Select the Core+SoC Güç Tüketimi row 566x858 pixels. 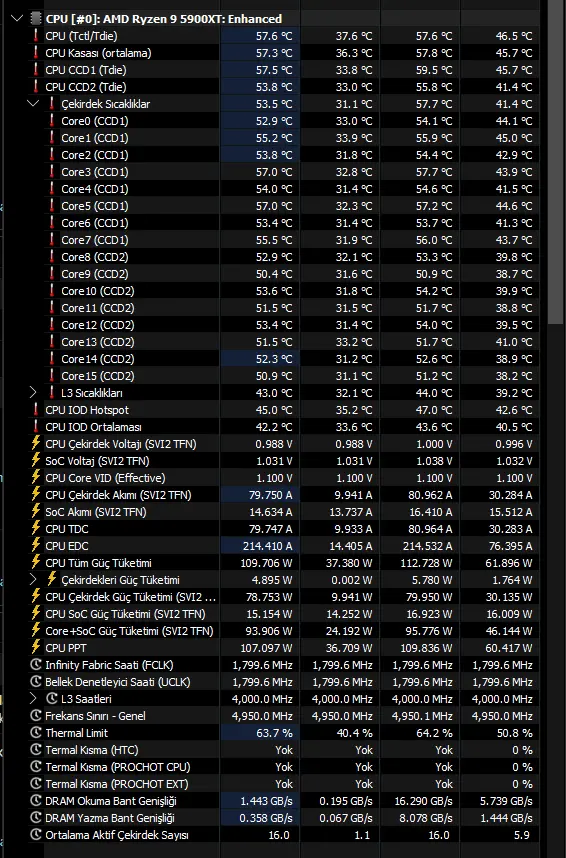click(283, 630)
